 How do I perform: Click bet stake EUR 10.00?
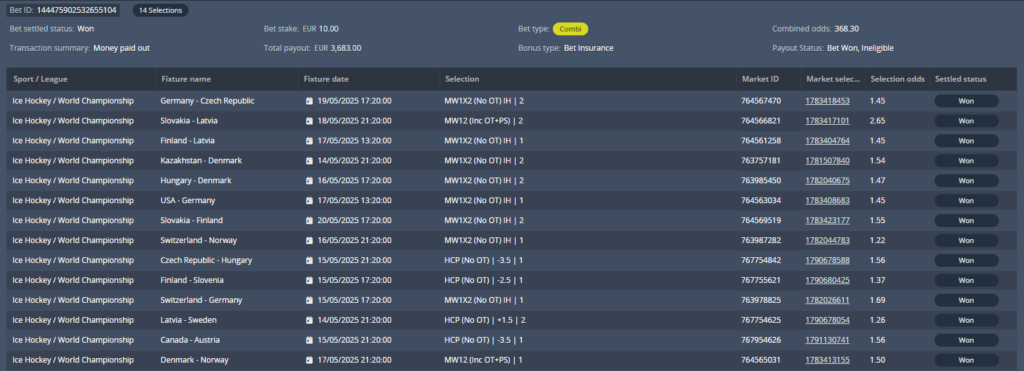click(x=320, y=29)
